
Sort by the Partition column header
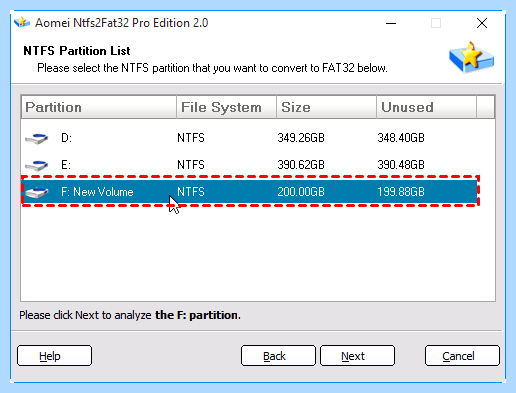(x=99, y=107)
